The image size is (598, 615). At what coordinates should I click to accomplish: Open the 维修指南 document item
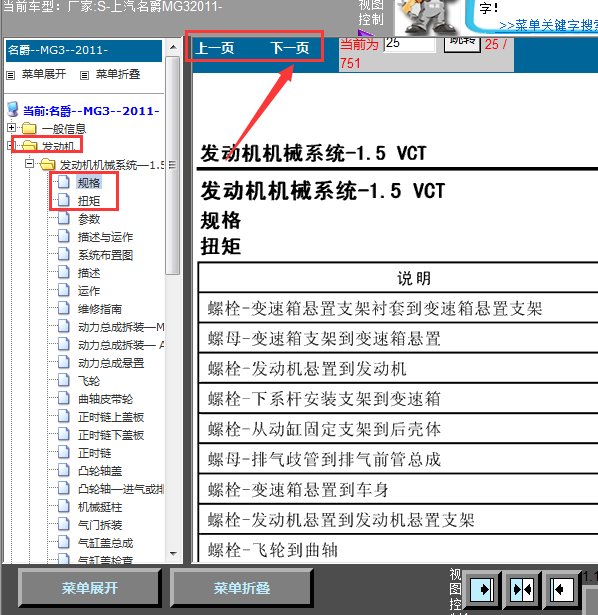tap(100, 309)
